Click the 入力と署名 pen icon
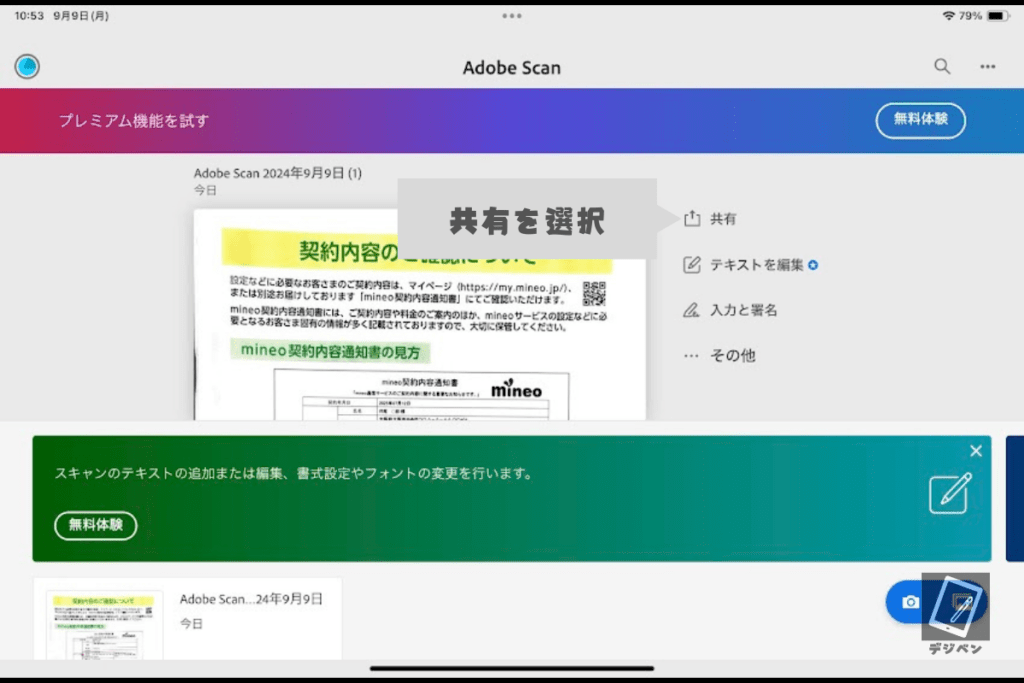 point(691,310)
